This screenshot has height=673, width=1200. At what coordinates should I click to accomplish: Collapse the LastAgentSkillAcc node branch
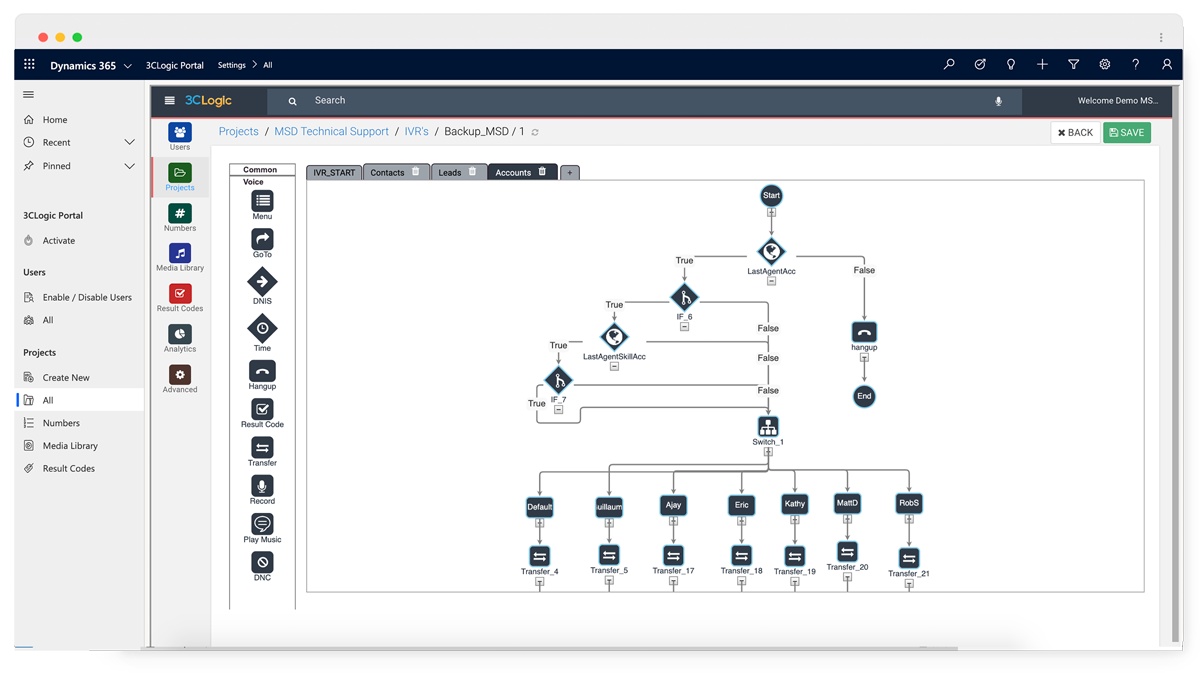click(x=614, y=366)
